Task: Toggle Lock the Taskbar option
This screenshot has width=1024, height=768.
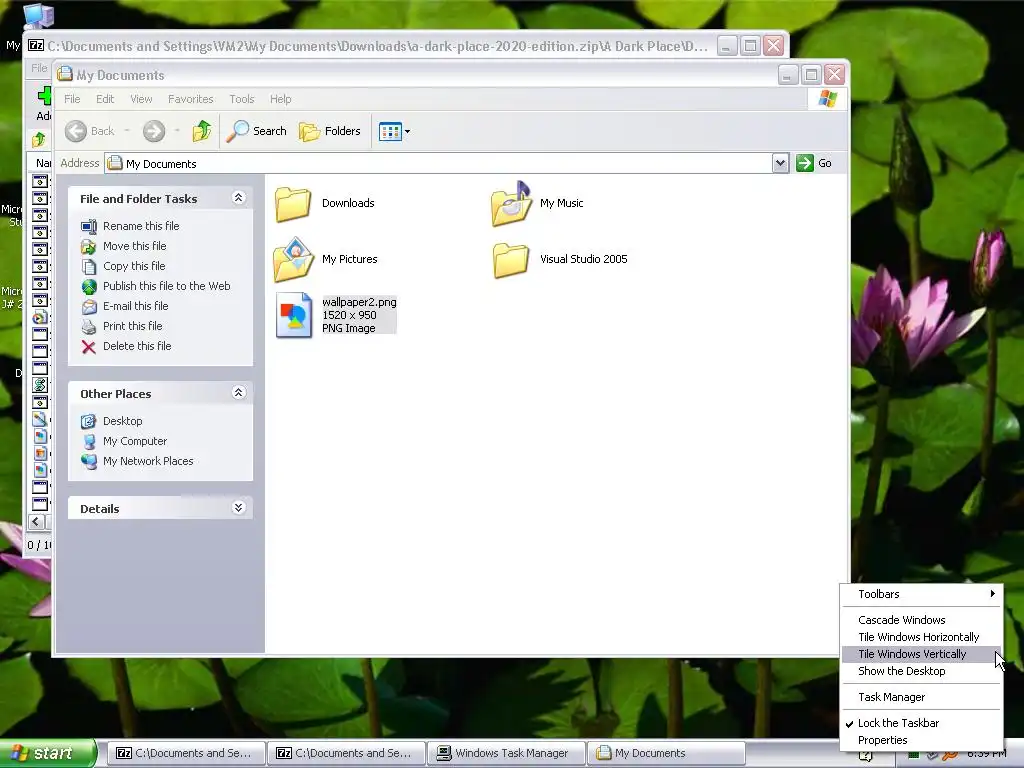Action: pos(921,723)
